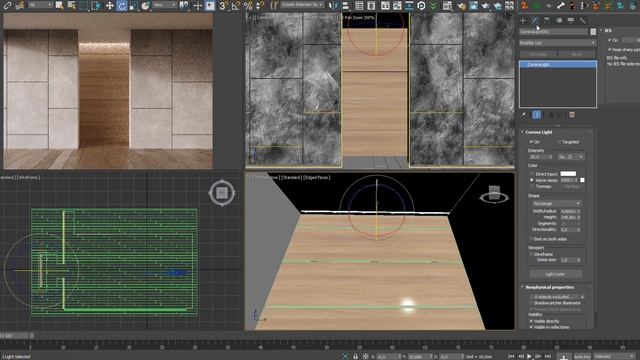Collapse the Corona Light rollout
Viewport: 640px width, 360px height.
point(539,132)
